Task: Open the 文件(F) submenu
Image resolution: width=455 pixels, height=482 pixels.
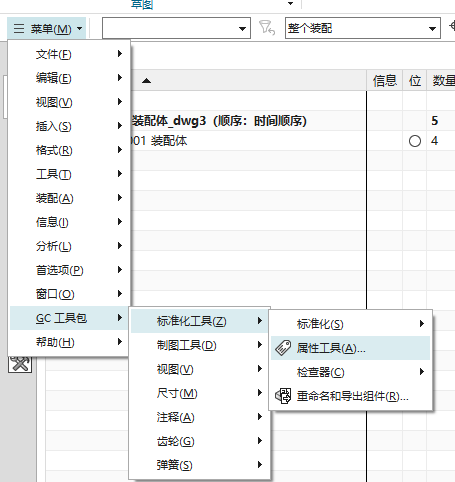Action: [69, 54]
